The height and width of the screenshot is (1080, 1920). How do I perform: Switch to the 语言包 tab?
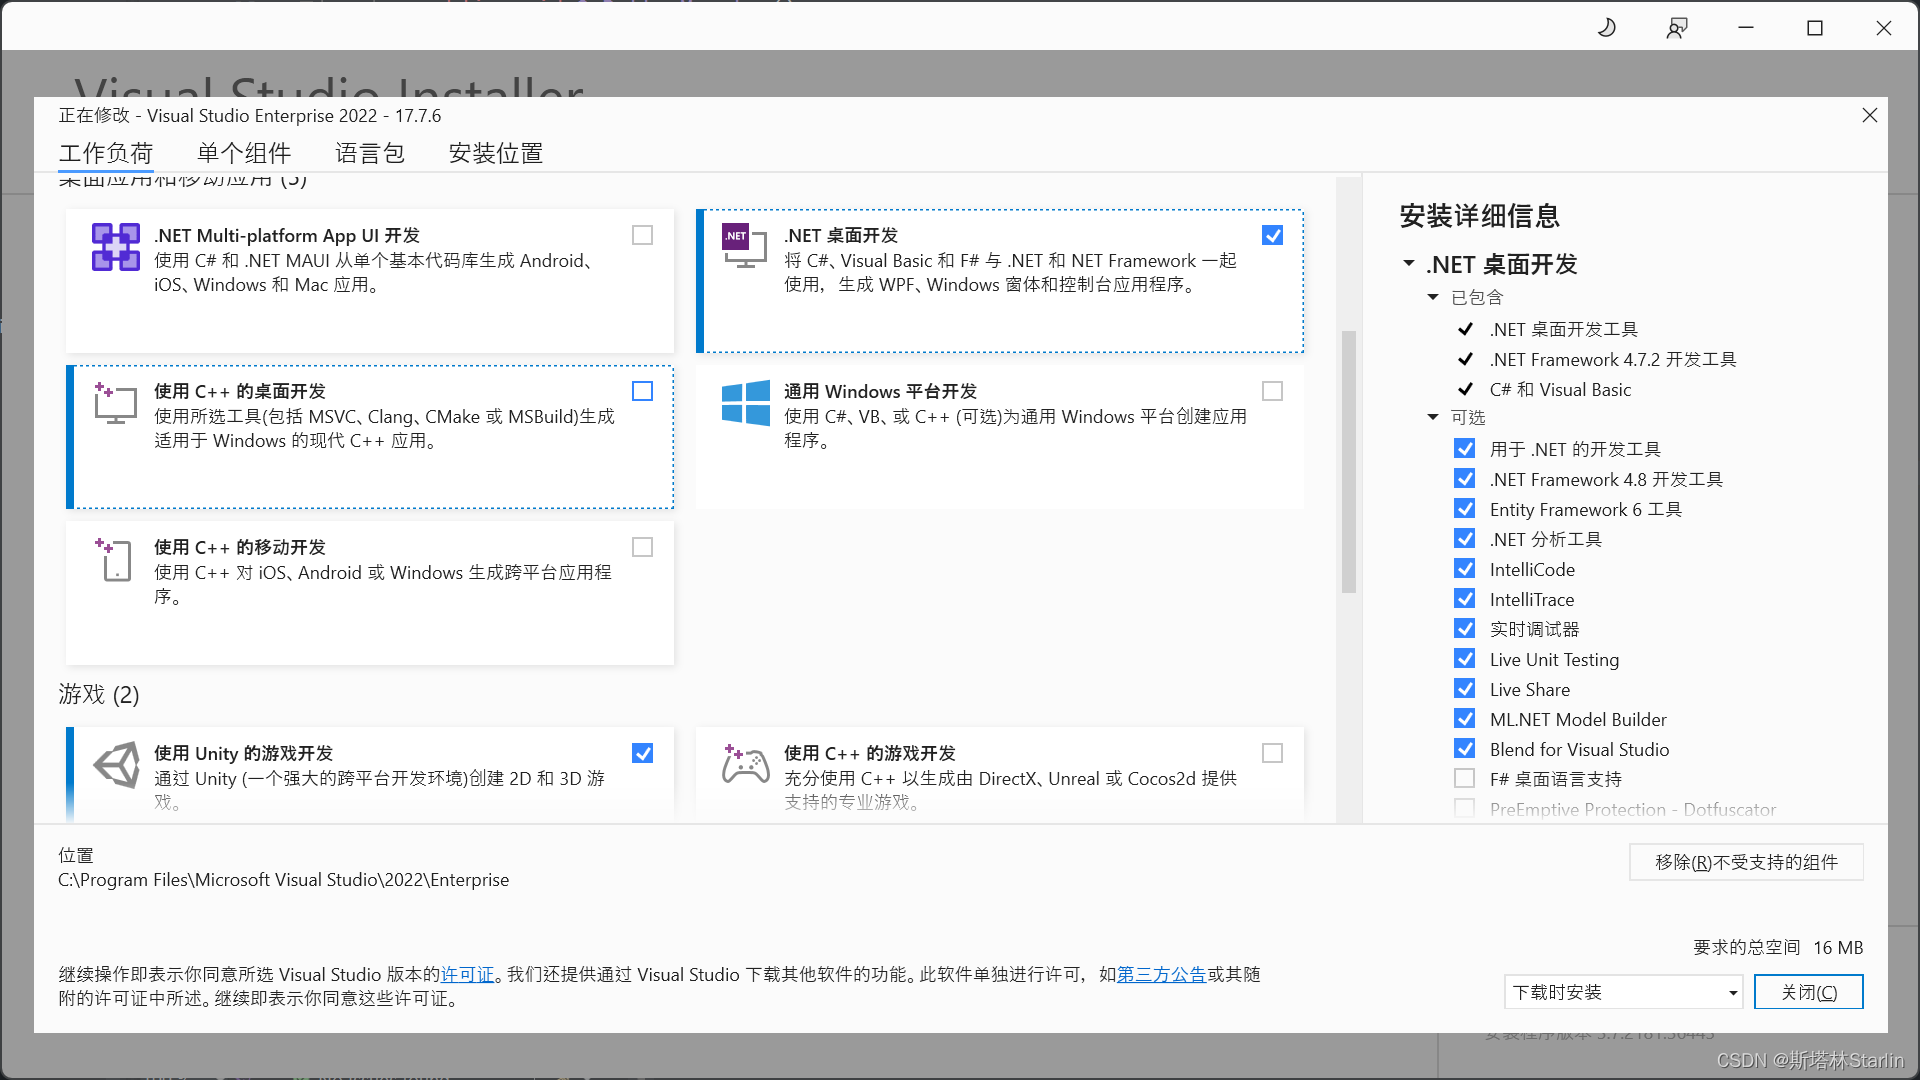pyautogui.click(x=370, y=153)
